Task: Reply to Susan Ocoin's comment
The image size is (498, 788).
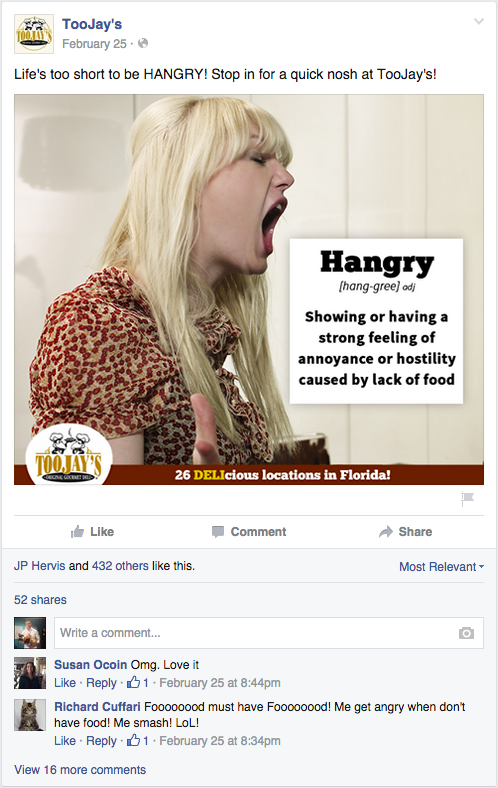Action: [101, 682]
